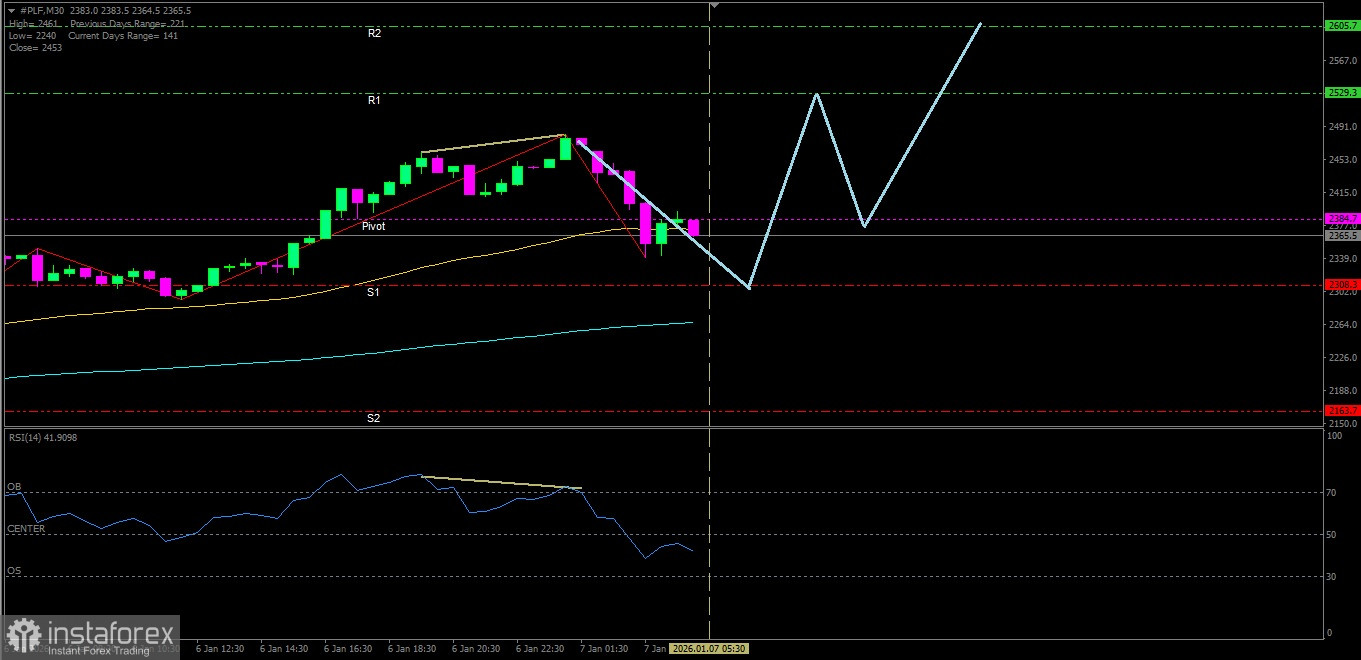Click the Pivot level label
1361x660 pixels.
(x=373, y=227)
